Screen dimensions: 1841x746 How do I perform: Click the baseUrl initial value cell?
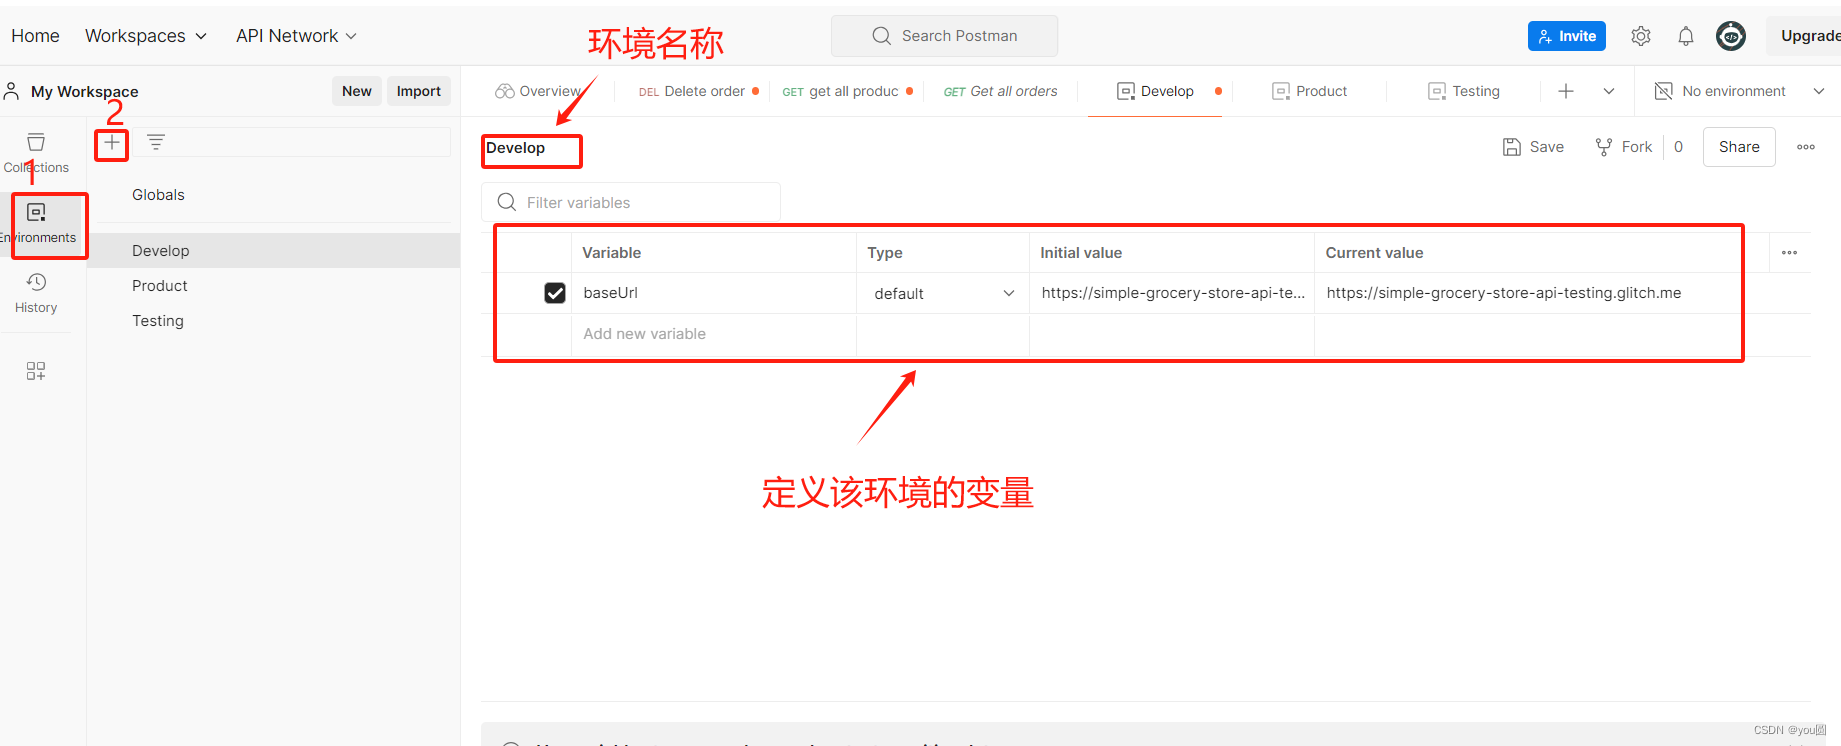click(1172, 293)
